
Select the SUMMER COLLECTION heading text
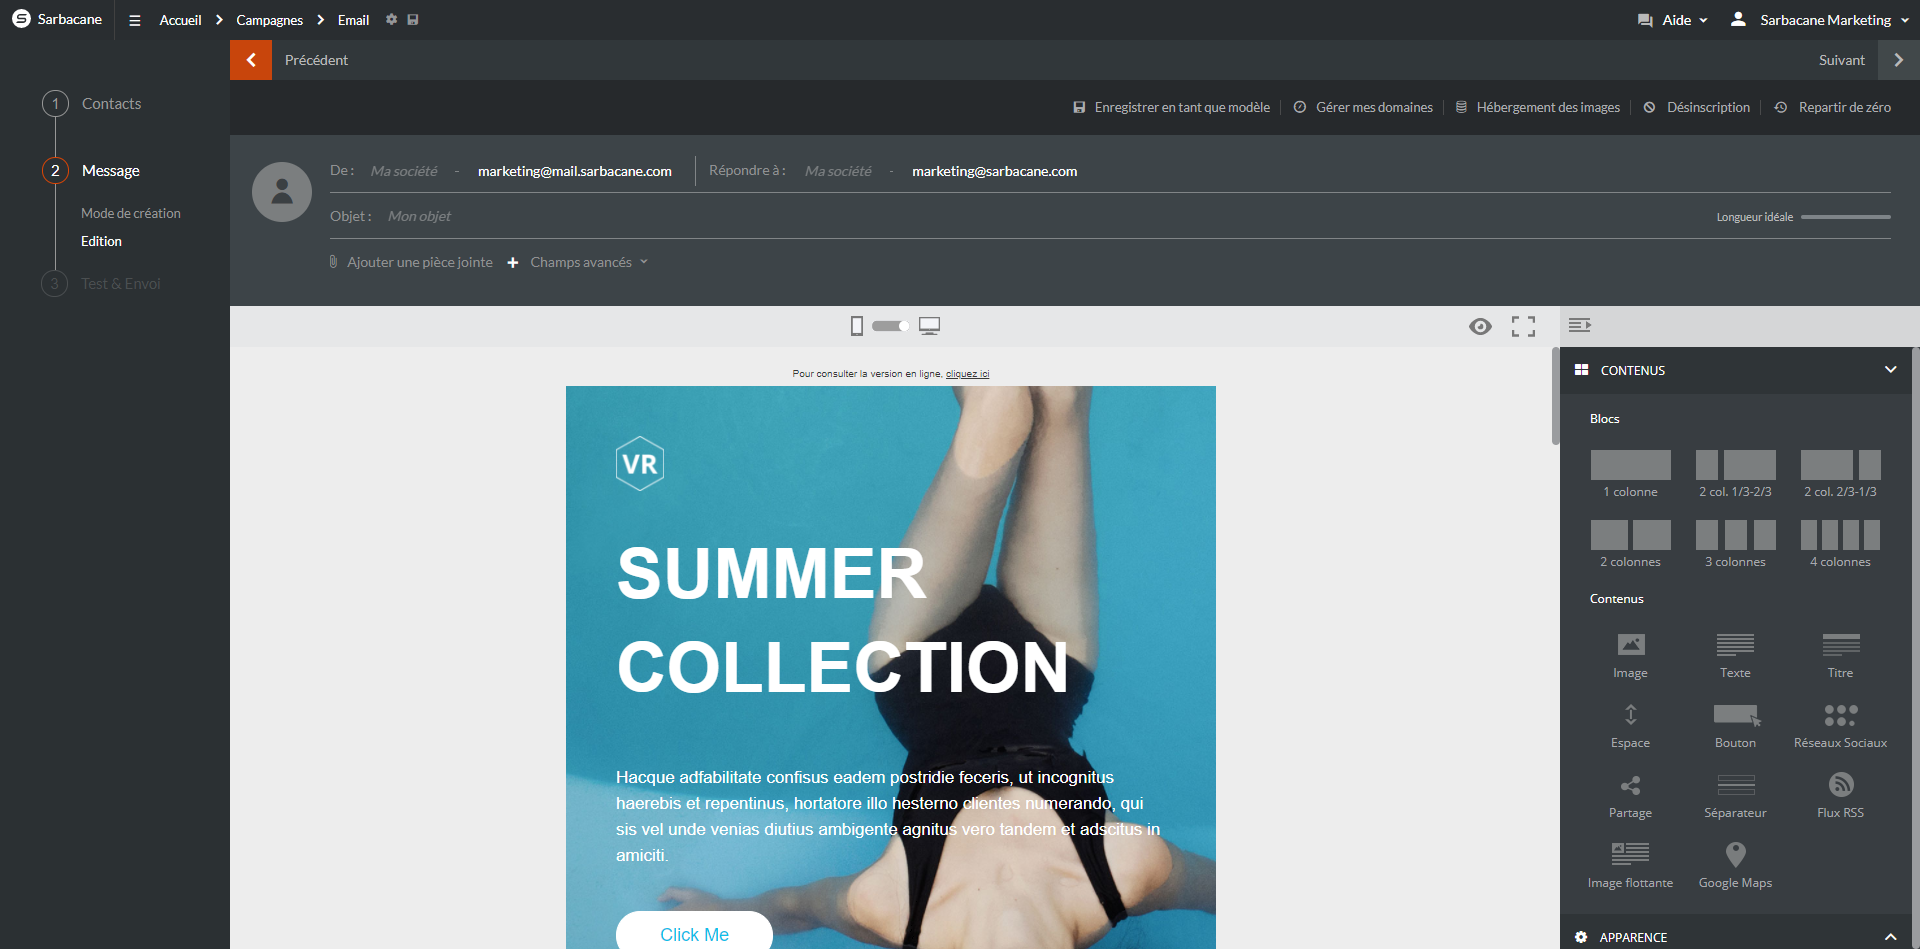click(x=843, y=620)
